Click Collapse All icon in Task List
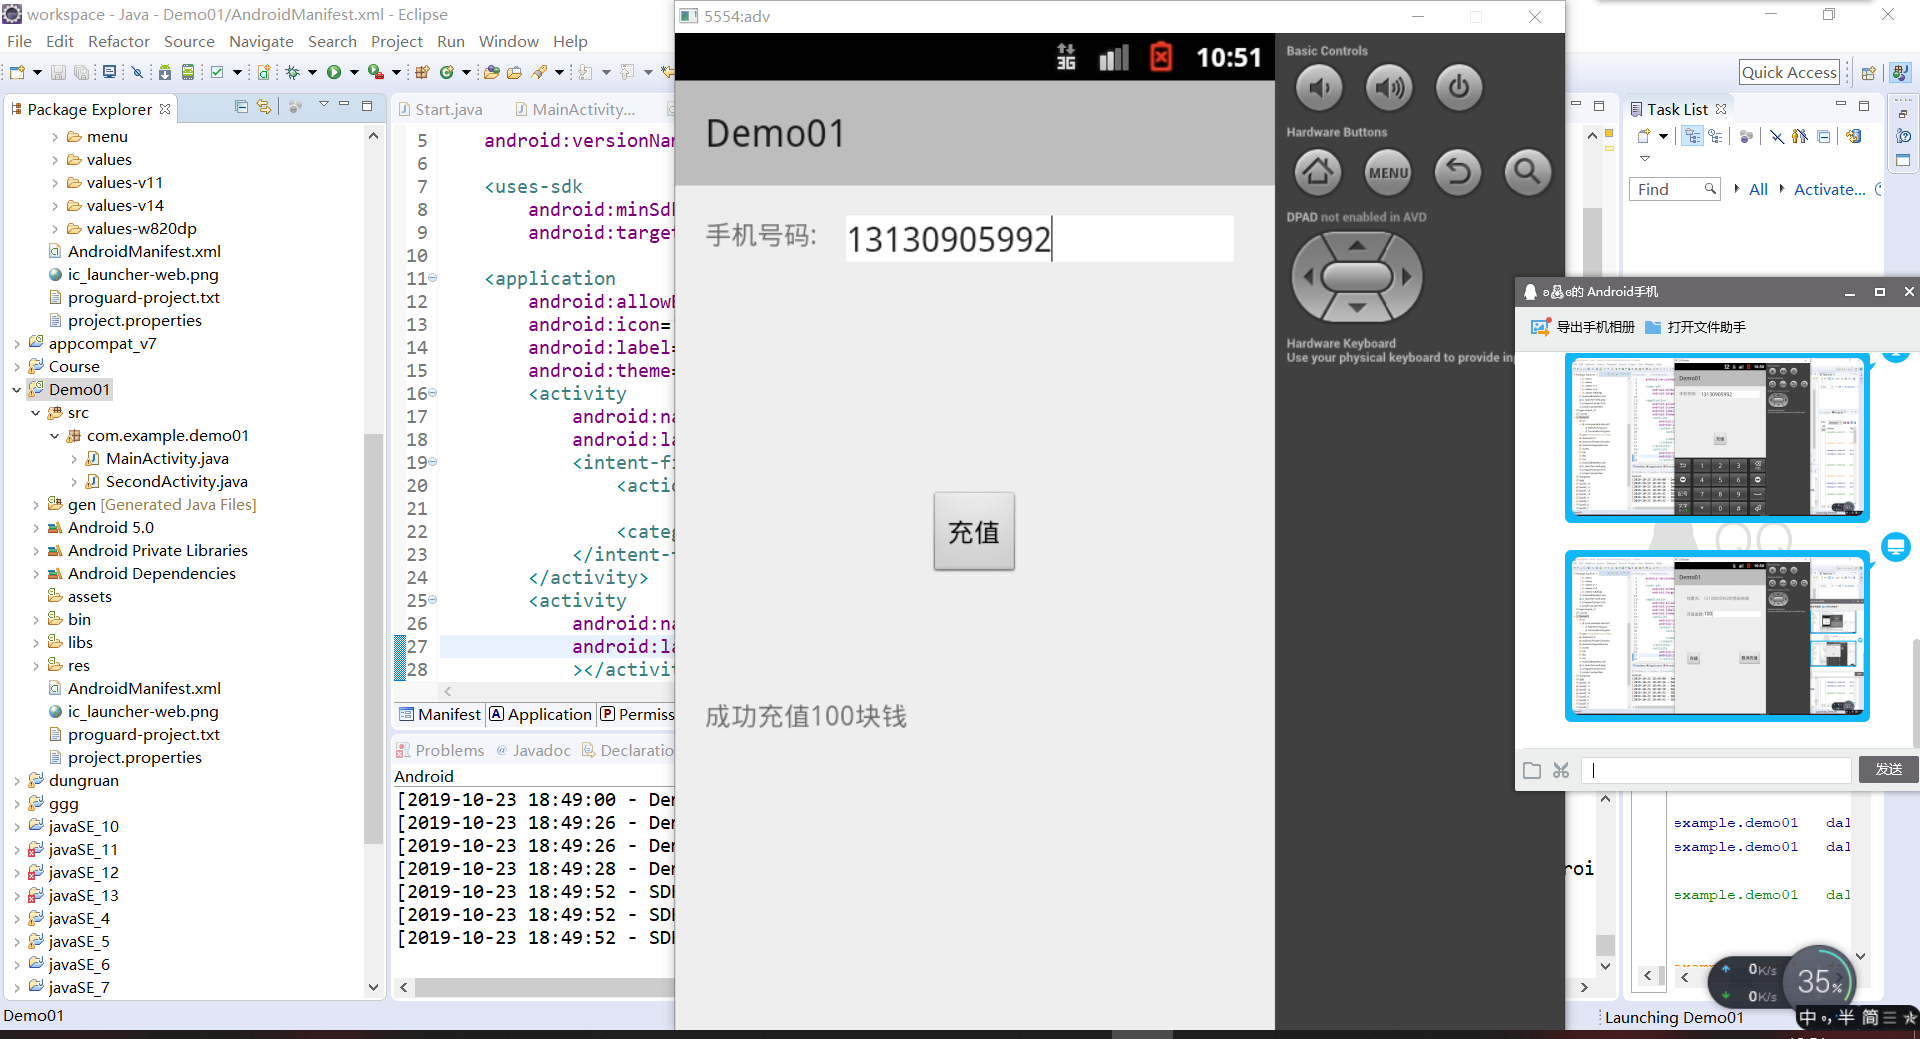 [x=1824, y=136]
